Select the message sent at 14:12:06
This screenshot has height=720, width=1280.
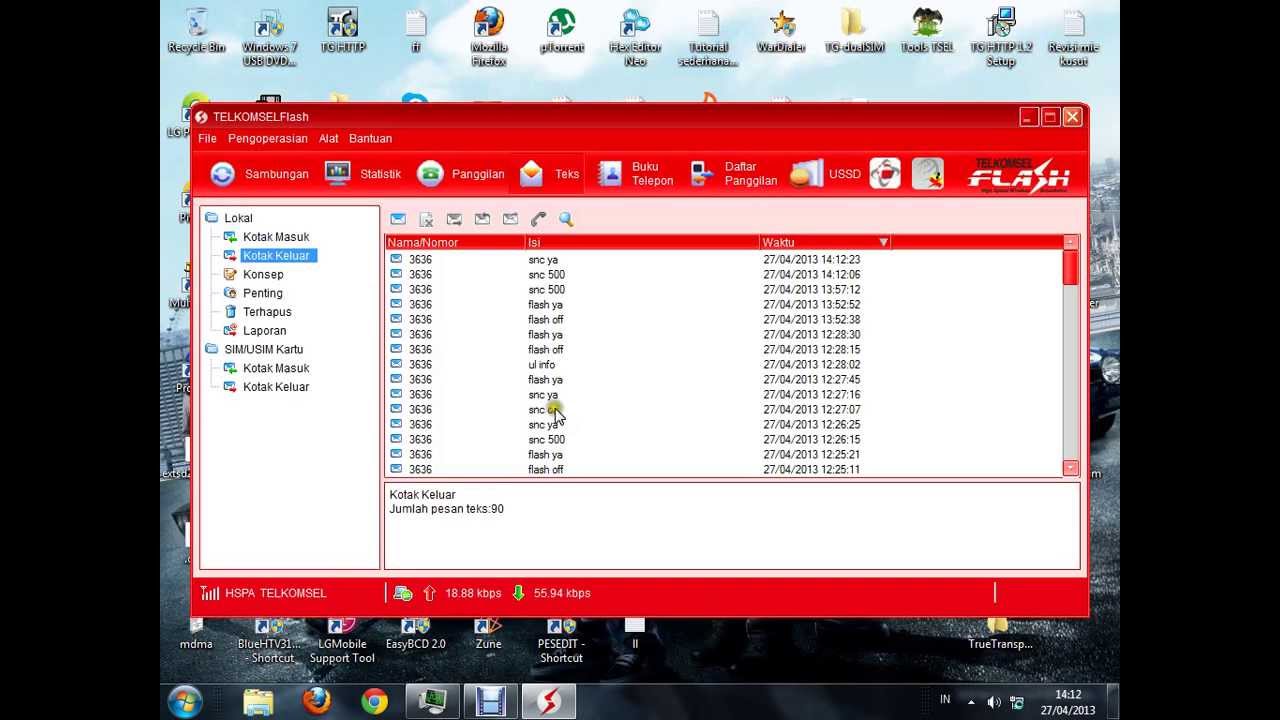724,275
